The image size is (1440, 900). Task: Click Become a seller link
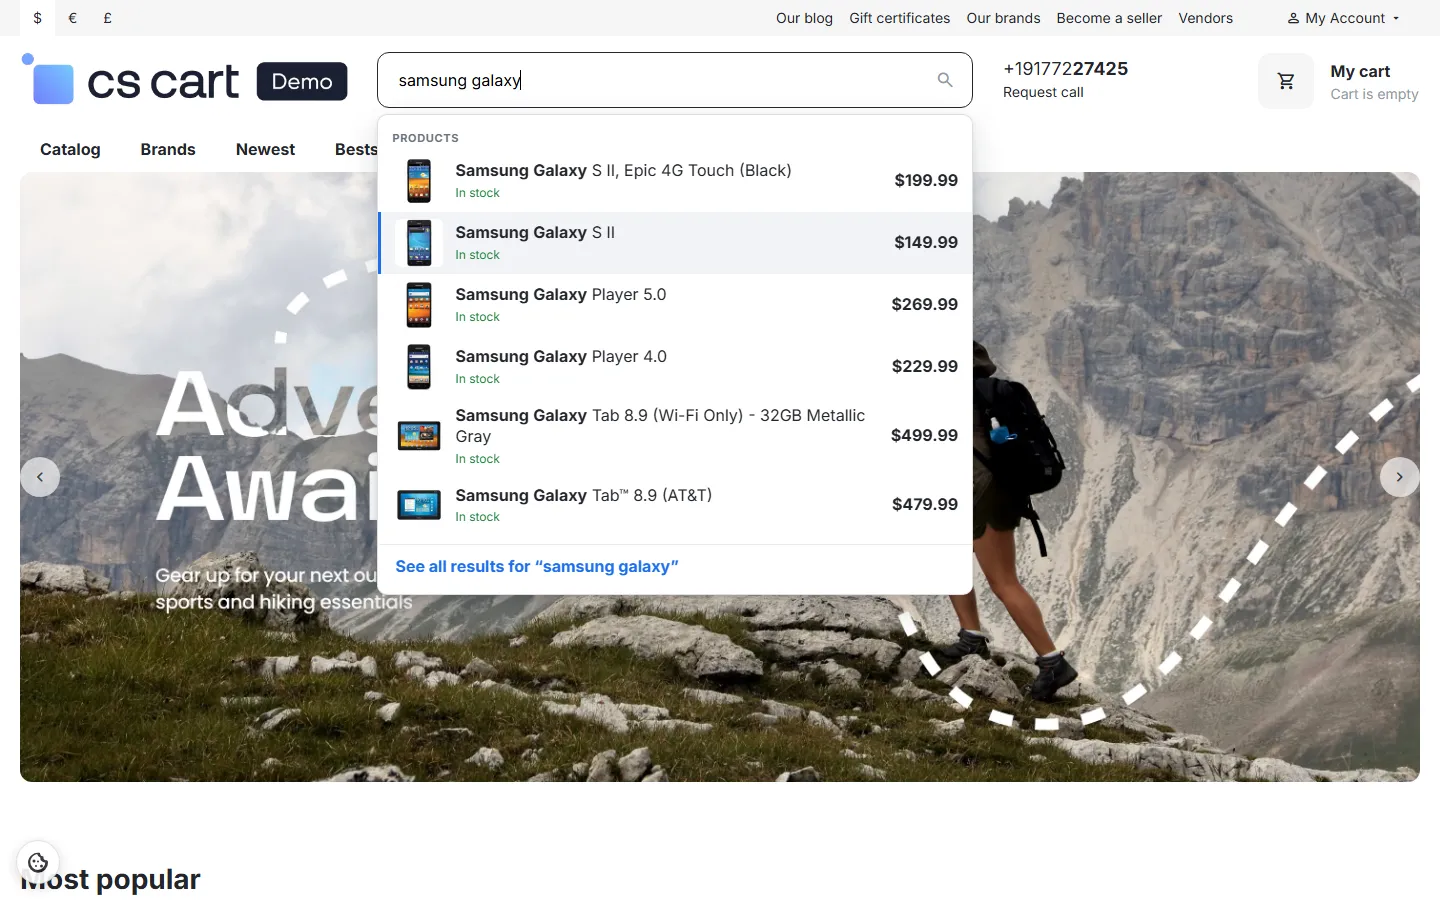pos(1109,18)
